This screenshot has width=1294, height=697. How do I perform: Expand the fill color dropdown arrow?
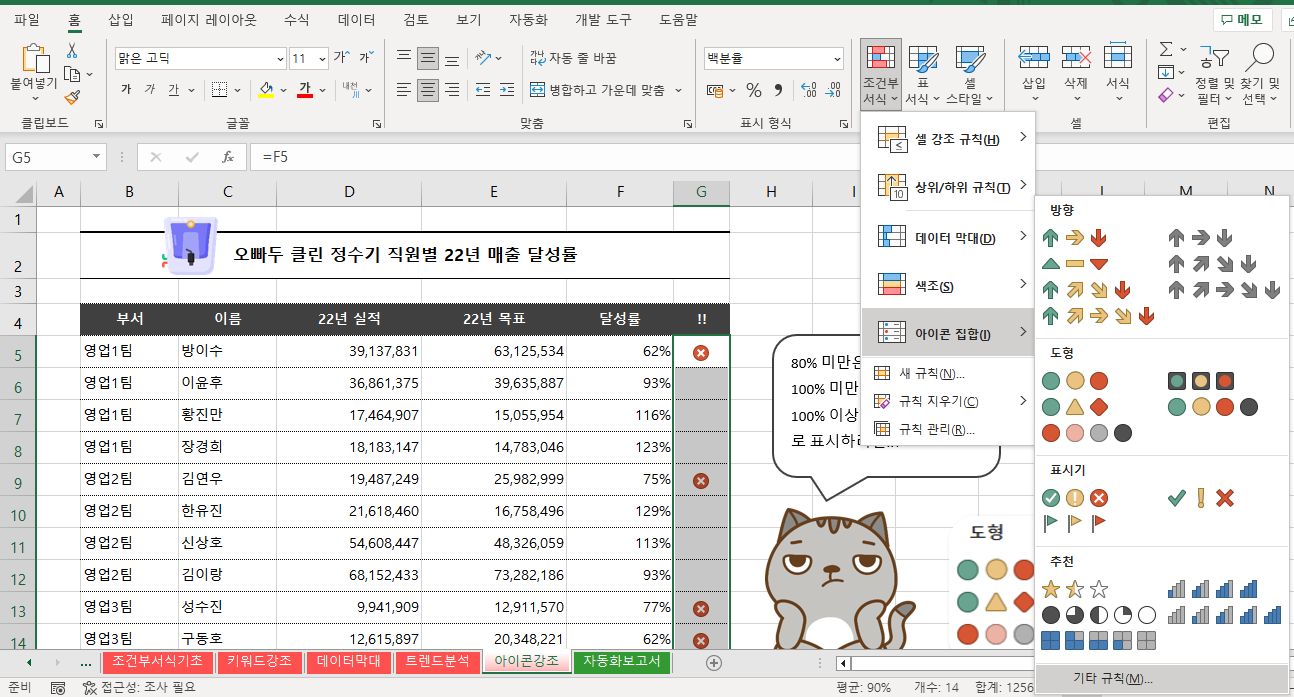point(284,90)
